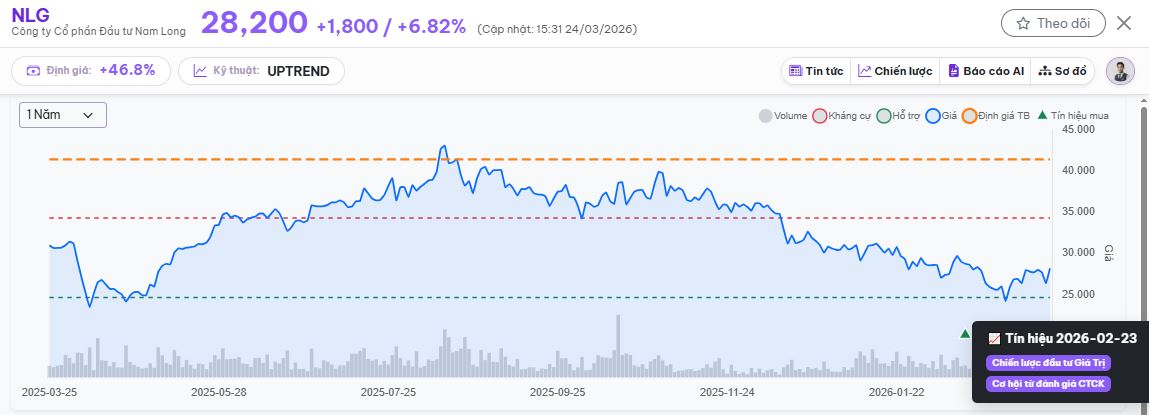The width and height of the screenshot is (1149, 415).
Task: Click the line chart icon beside Chiến lược
Action: [864, 71]
